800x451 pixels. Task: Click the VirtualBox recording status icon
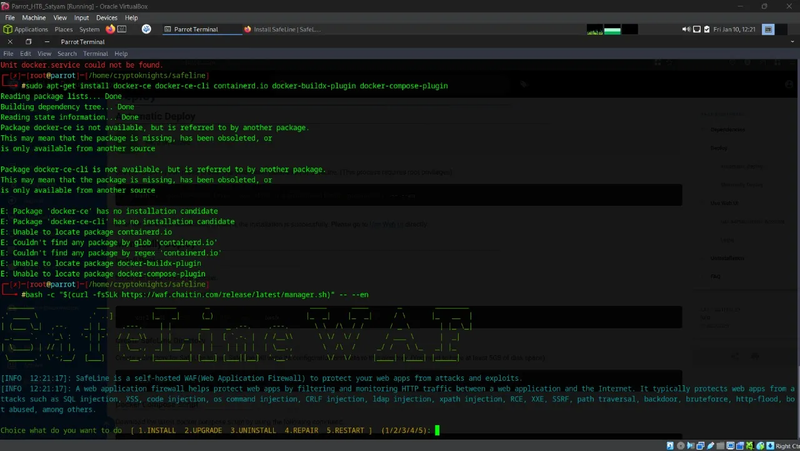point(740,446)
